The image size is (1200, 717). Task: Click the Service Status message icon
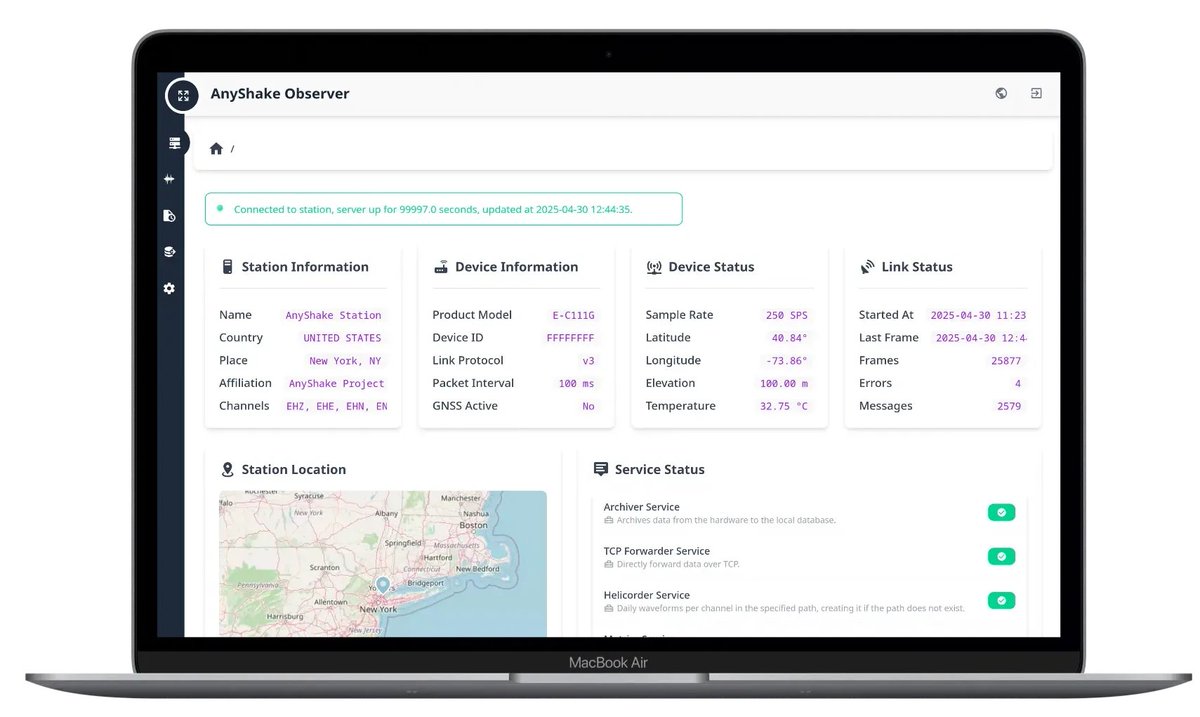click(x=601, y=469)
